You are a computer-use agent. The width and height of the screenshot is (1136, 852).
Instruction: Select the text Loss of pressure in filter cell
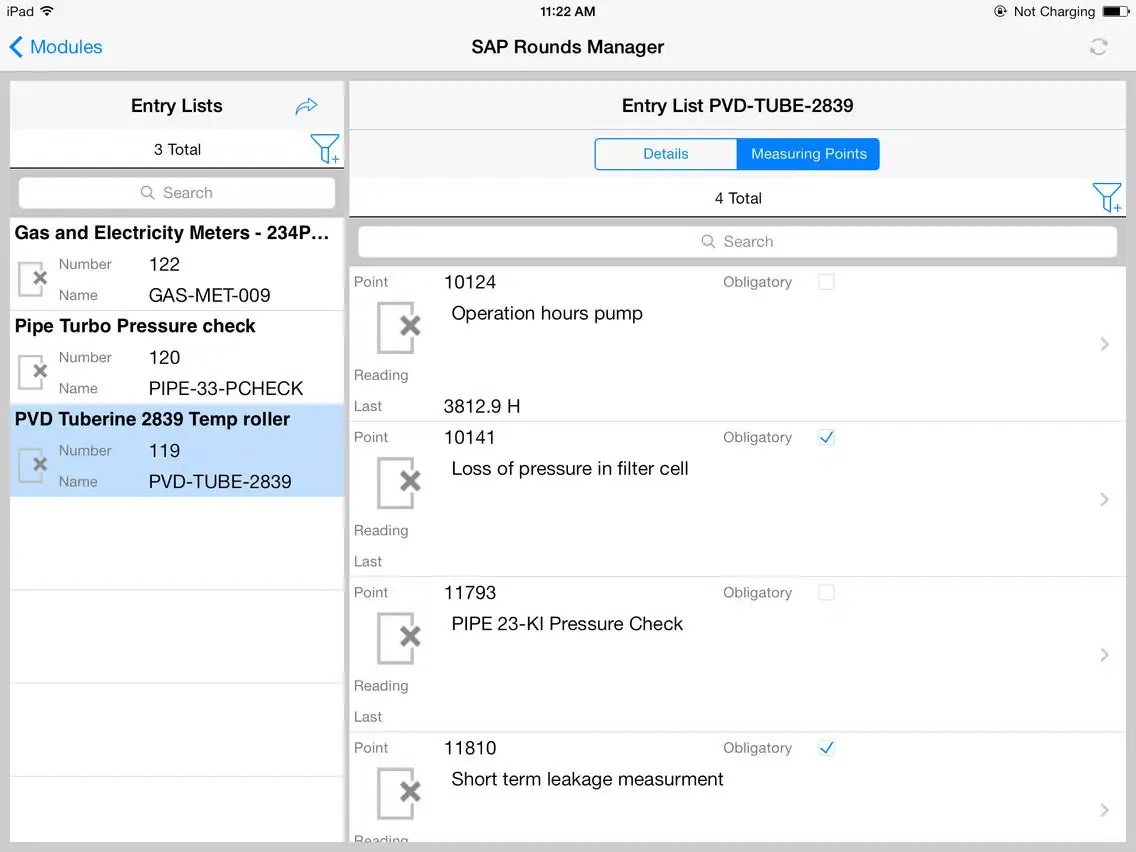point(569,469)
